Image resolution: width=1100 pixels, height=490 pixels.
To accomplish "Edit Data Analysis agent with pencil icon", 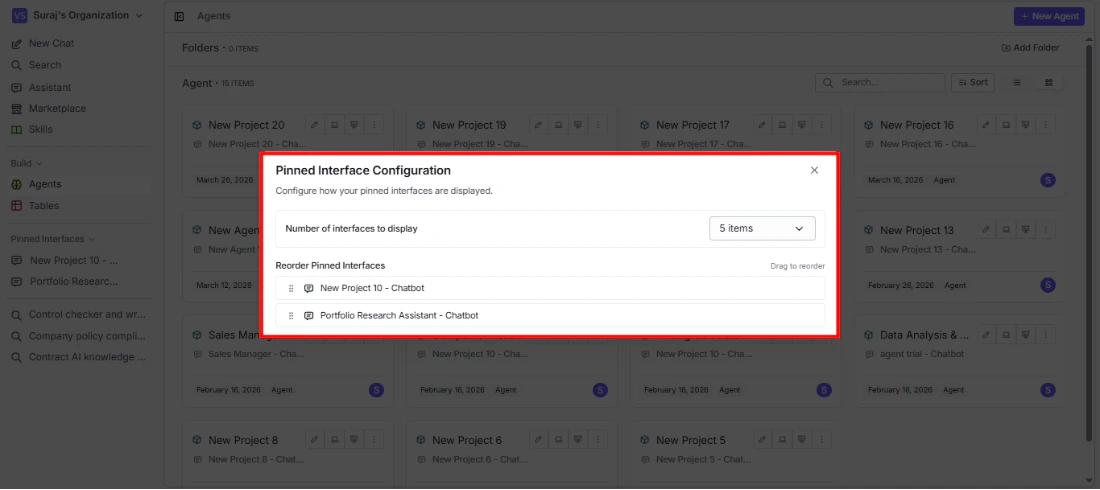I will pos(986,335).
